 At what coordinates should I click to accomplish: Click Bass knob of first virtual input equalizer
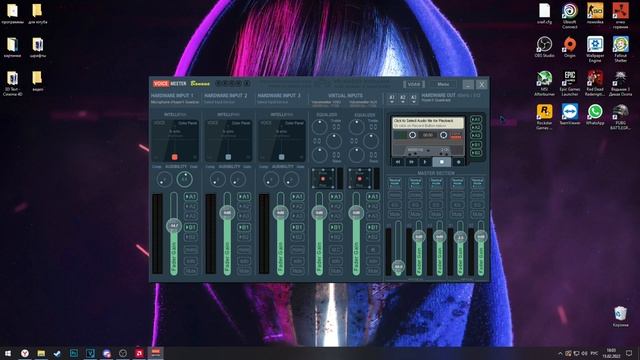pos(320,155)
